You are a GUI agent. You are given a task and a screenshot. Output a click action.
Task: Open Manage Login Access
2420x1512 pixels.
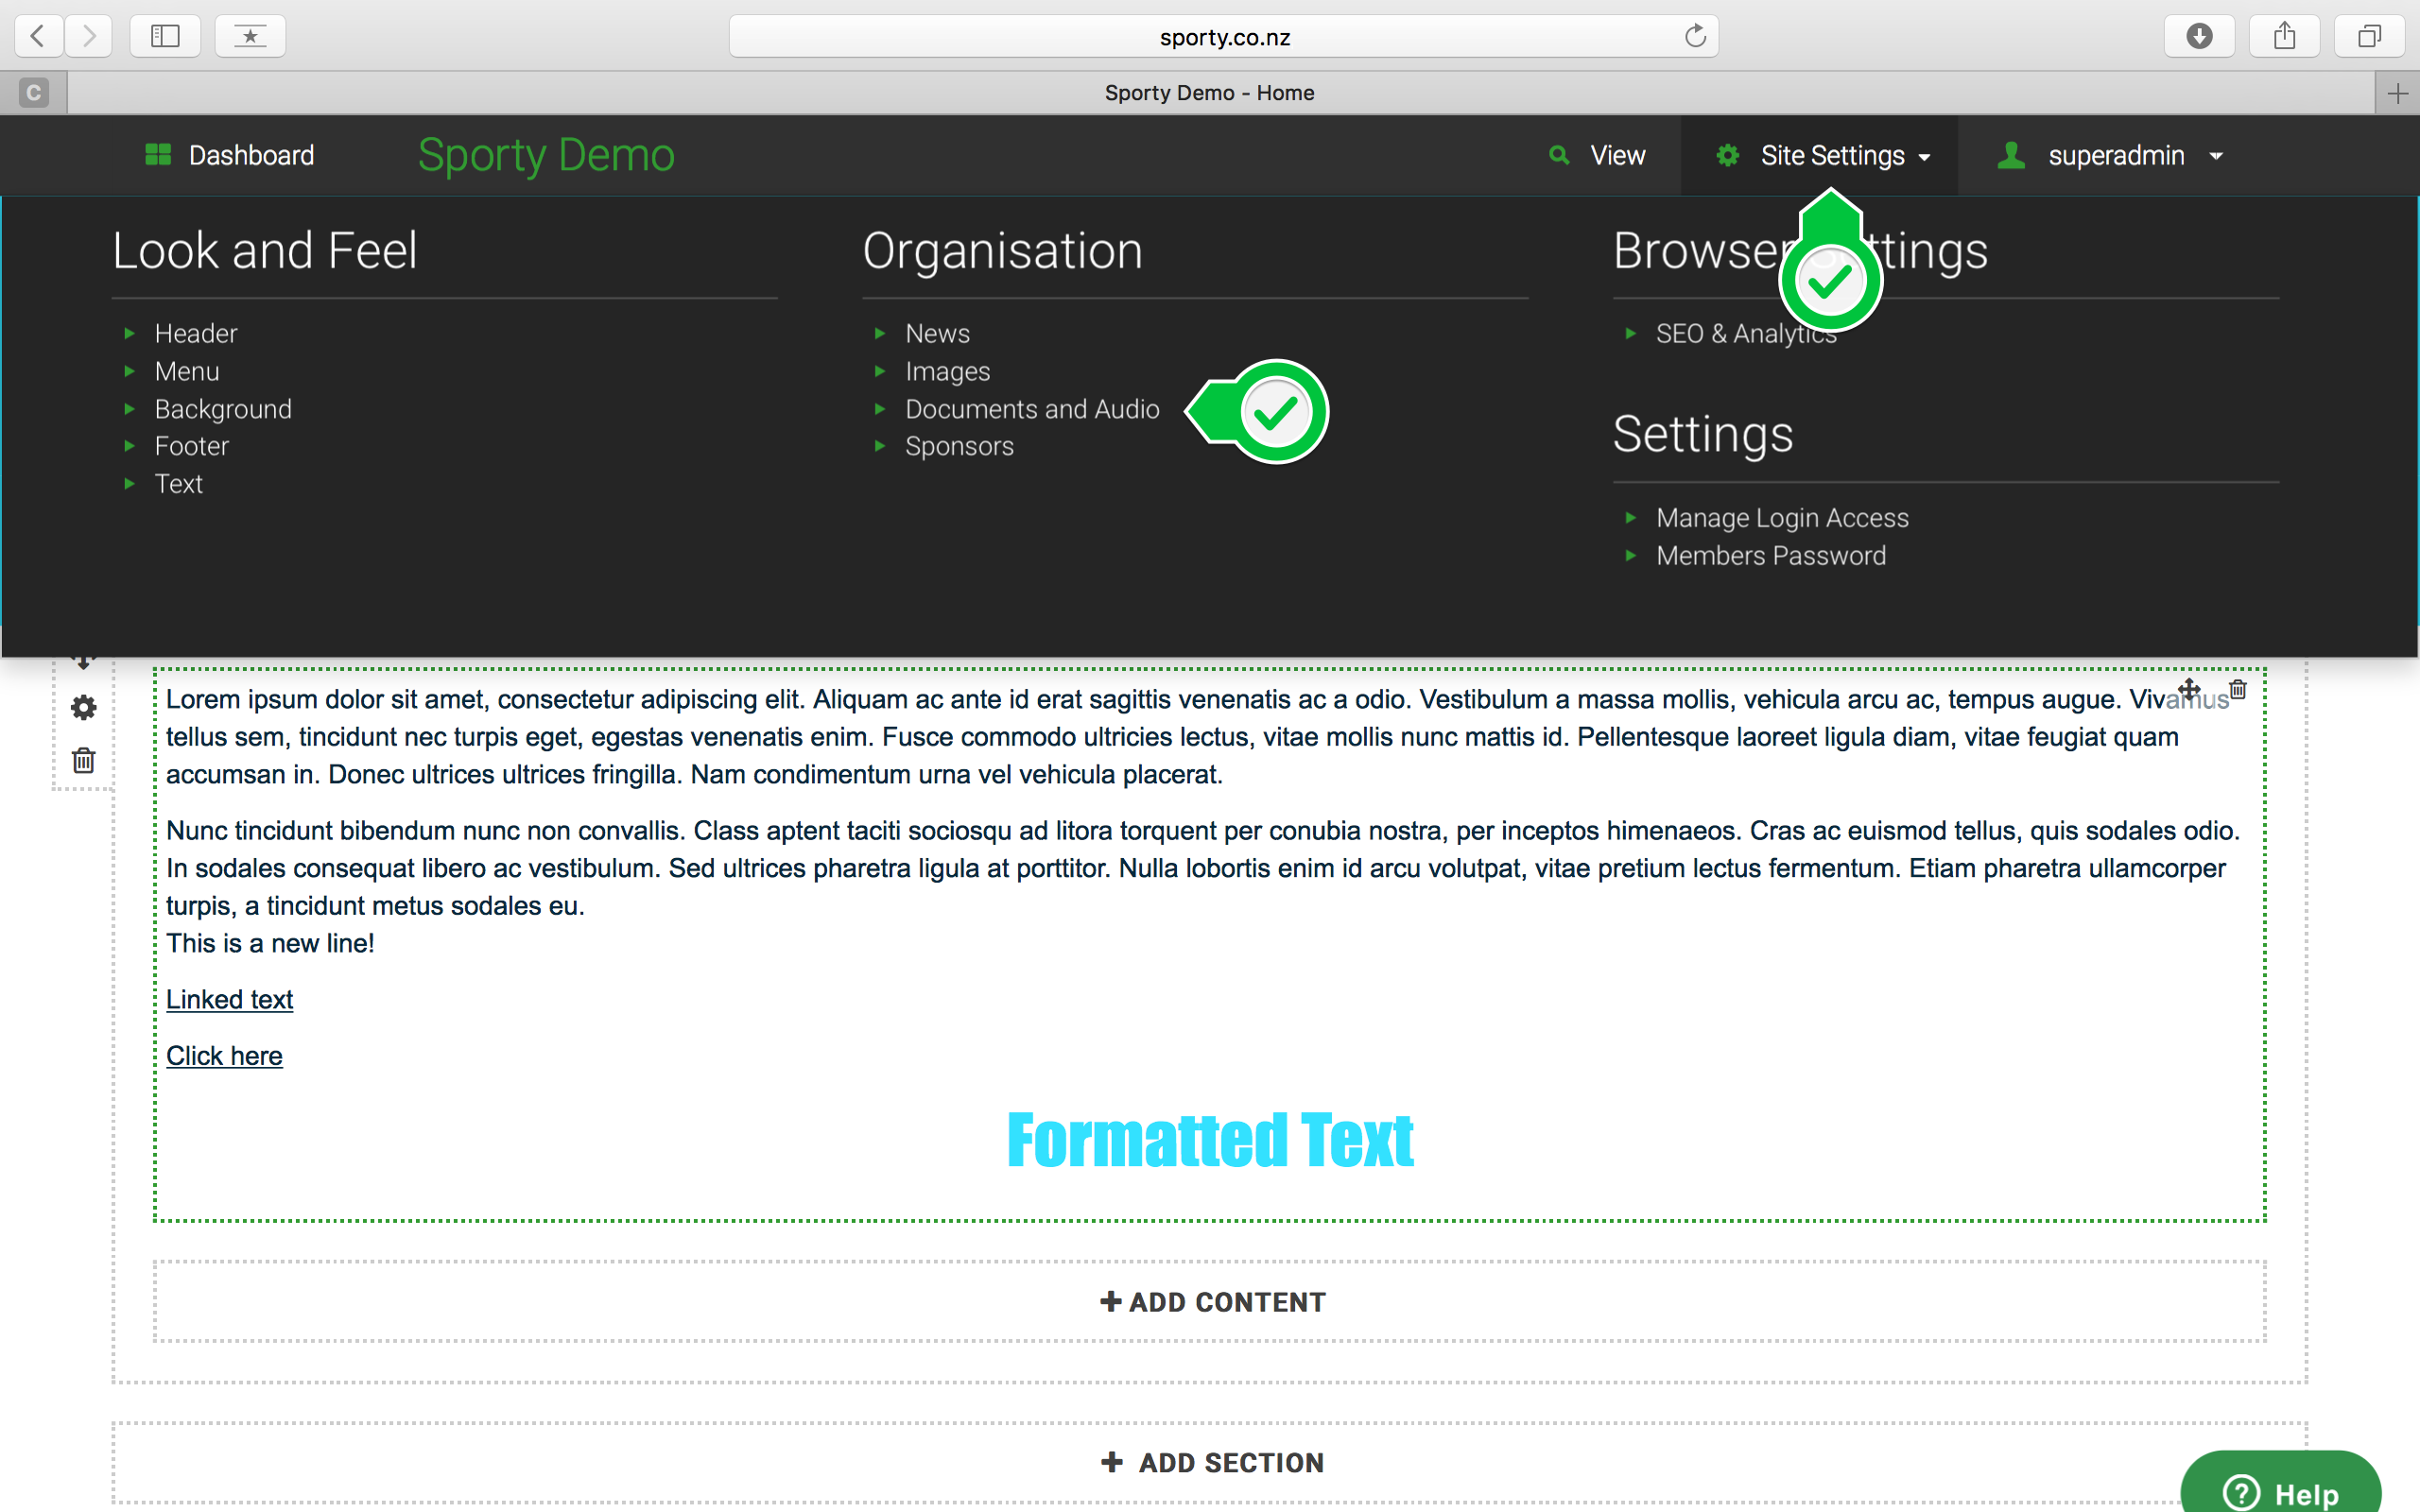[1782, 518]
